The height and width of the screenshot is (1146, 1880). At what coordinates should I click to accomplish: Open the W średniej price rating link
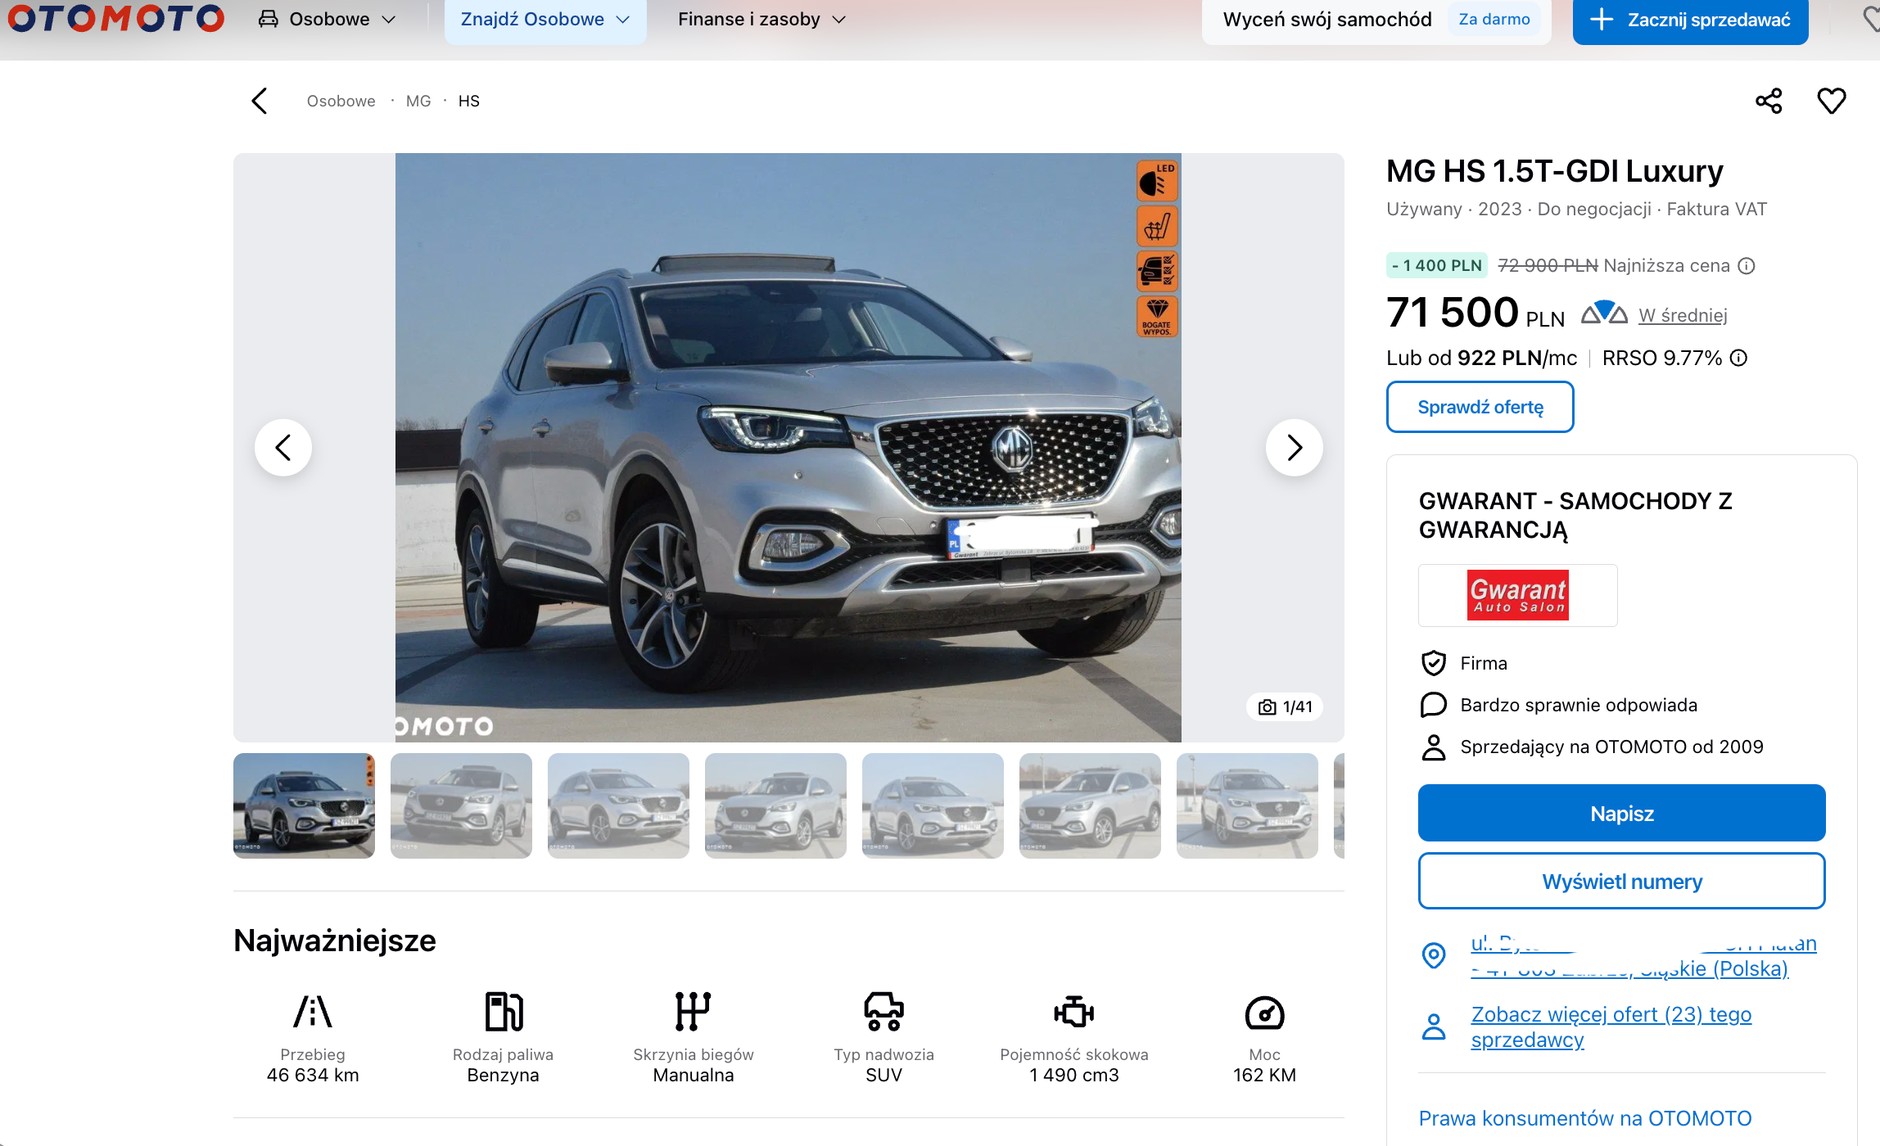(x=1683, y=315)
